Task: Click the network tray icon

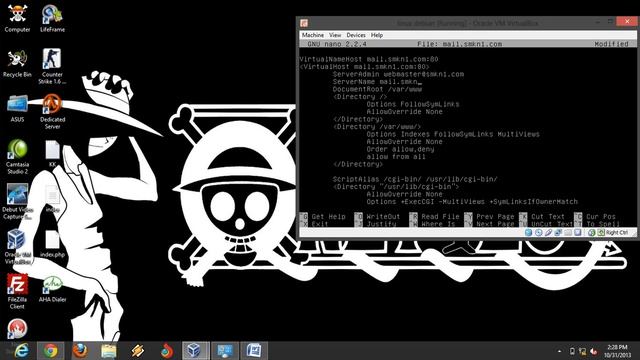Action: point(582,351)
